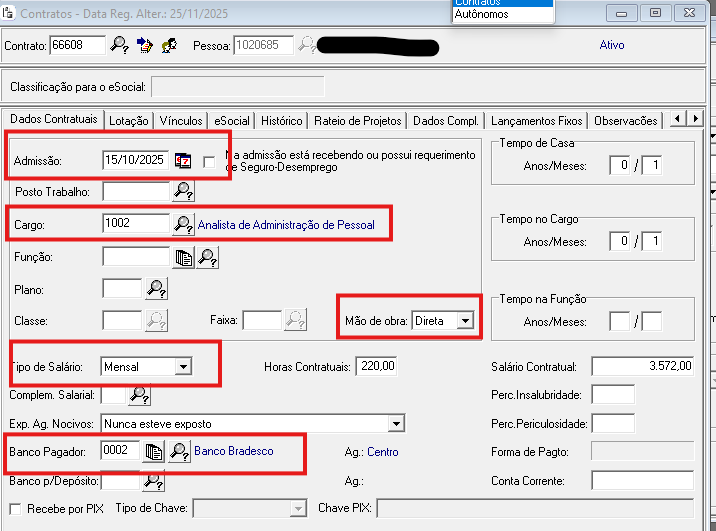Viewport: 716px width, 531px height.
Task: Enable the Recebe por PIX checkbox
Action: click(x=14, y=509)
